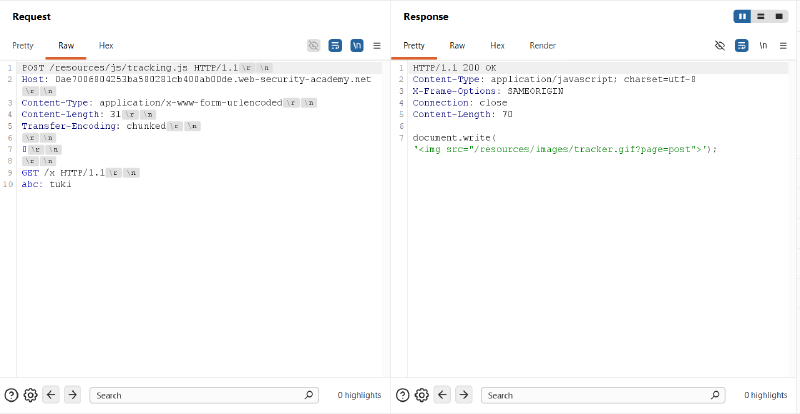Click magnifier icon in Request search box
800x414 pixels.
[x=309, y=395]
